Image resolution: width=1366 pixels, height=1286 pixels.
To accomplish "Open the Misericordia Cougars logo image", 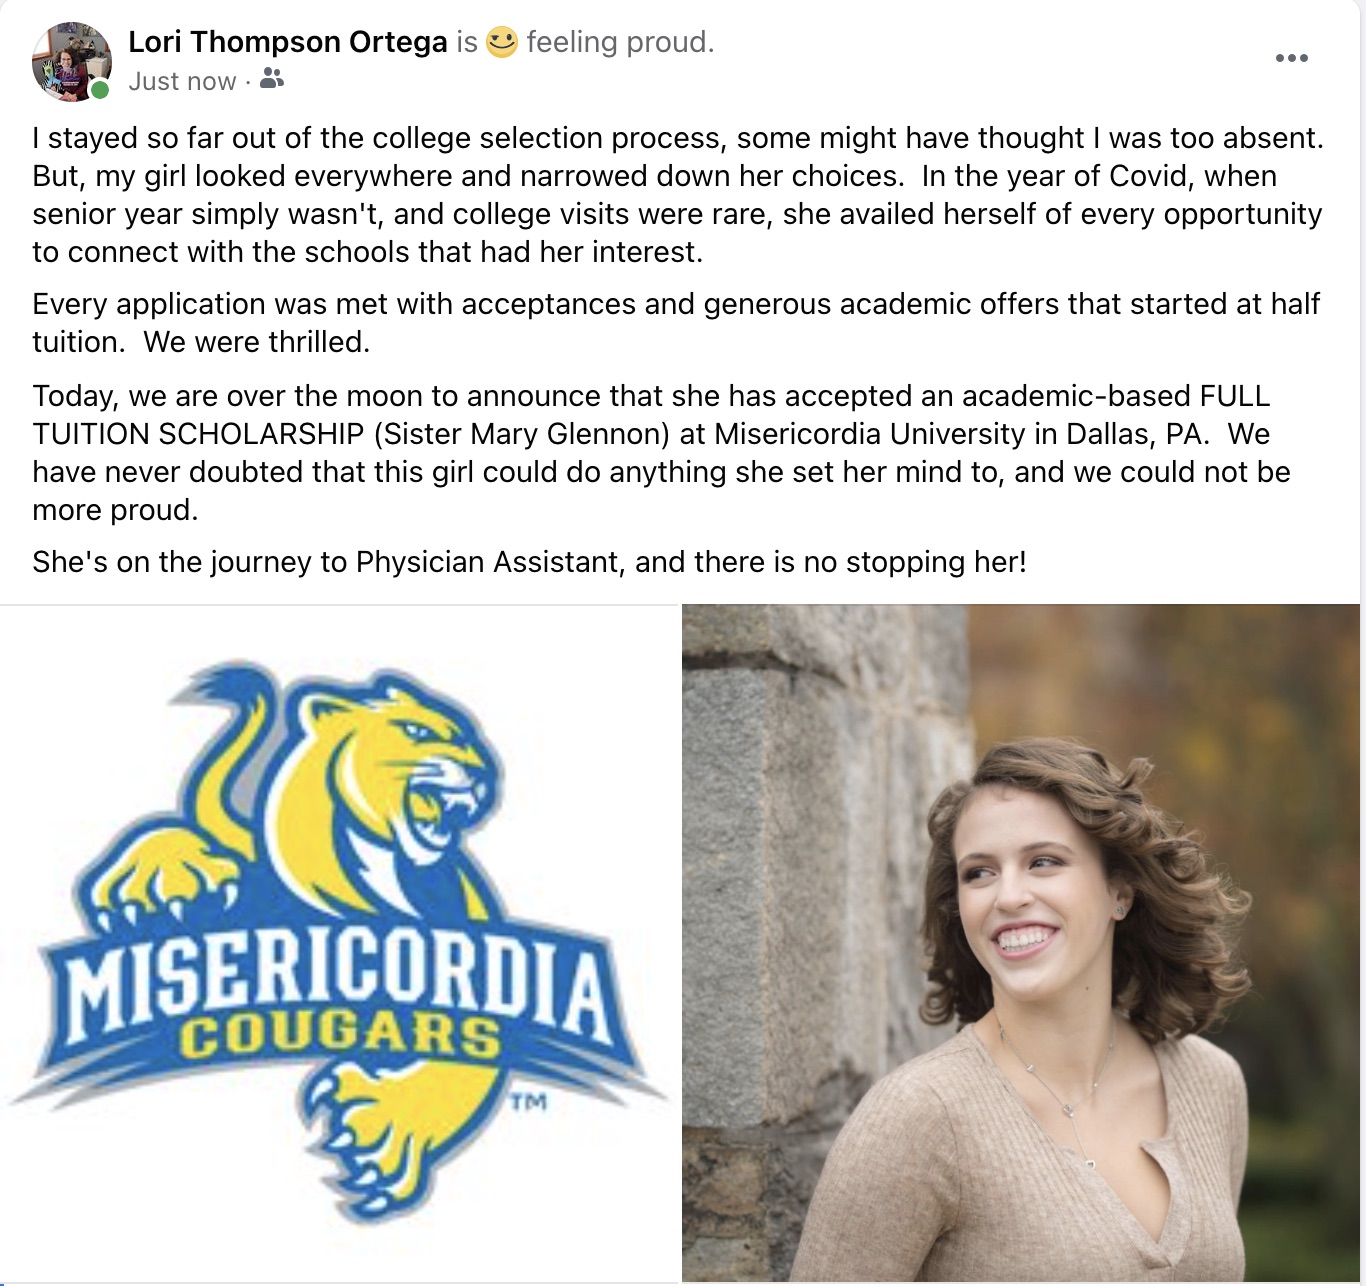I will 339,943.
